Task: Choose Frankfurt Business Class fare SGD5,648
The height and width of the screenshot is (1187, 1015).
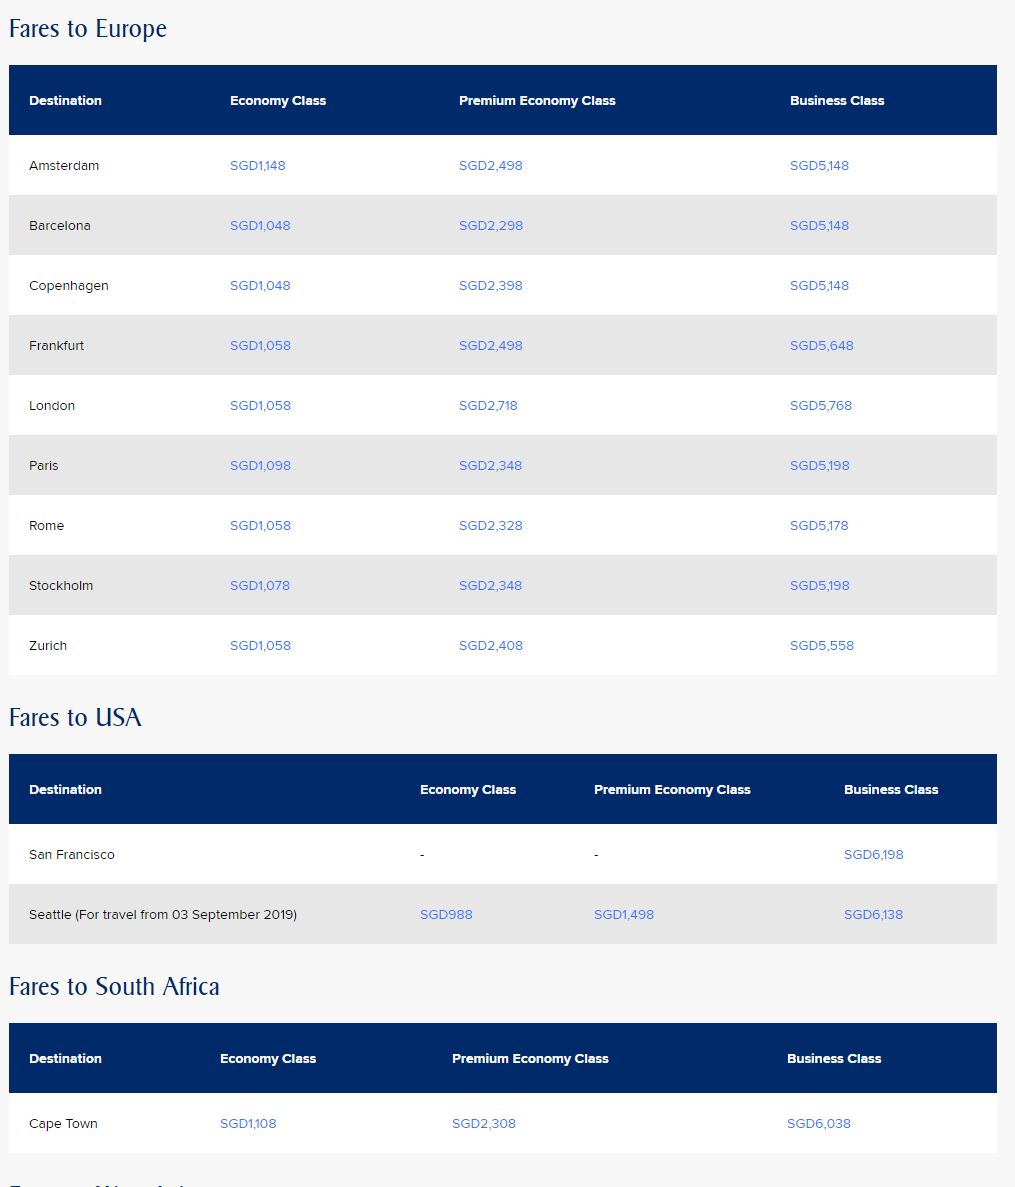Action: click(821, 346)
